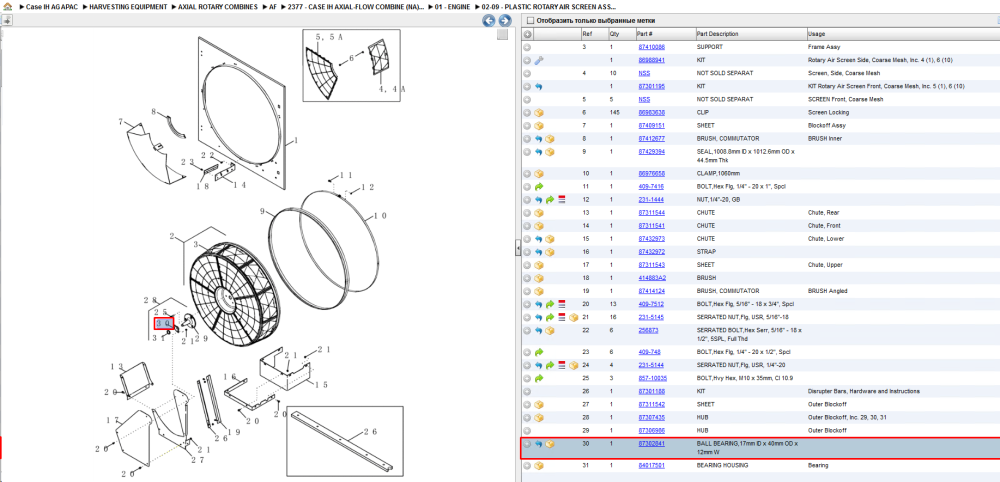Click the red list icon on NUT 231-1444 row
The width and height of the screenshot is (1000, 482).
tap(562, 200)
